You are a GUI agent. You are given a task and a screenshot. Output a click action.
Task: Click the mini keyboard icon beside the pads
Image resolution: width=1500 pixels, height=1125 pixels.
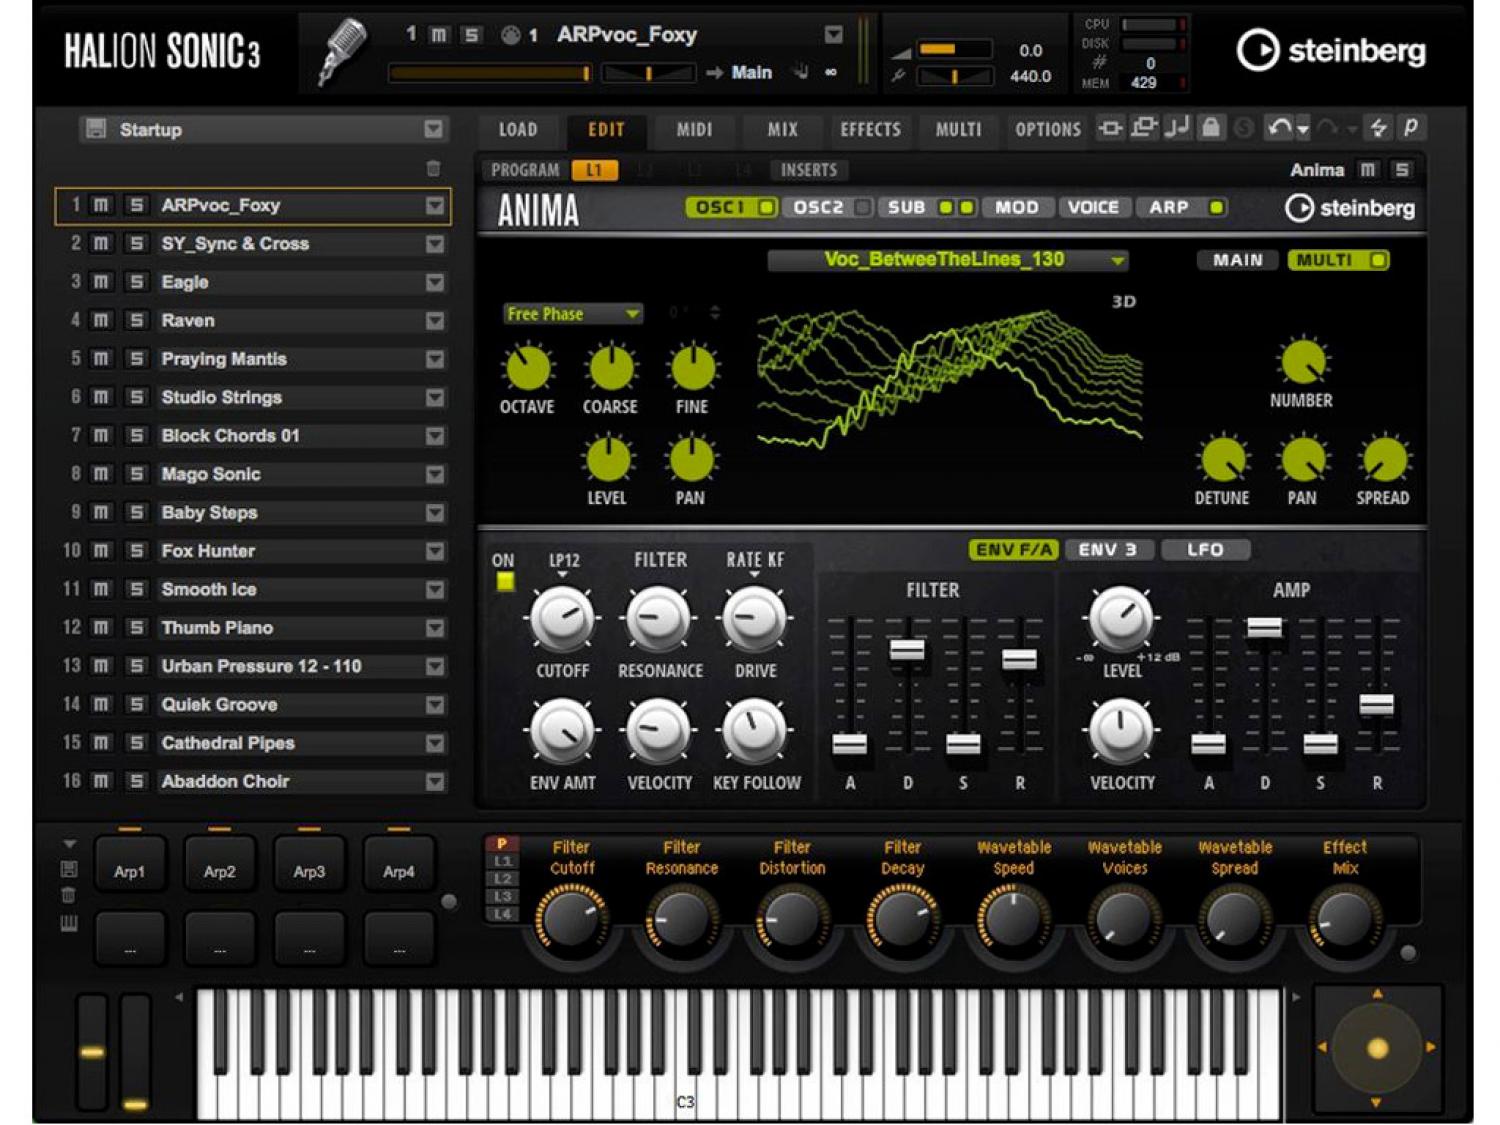(x=69, y=924)
